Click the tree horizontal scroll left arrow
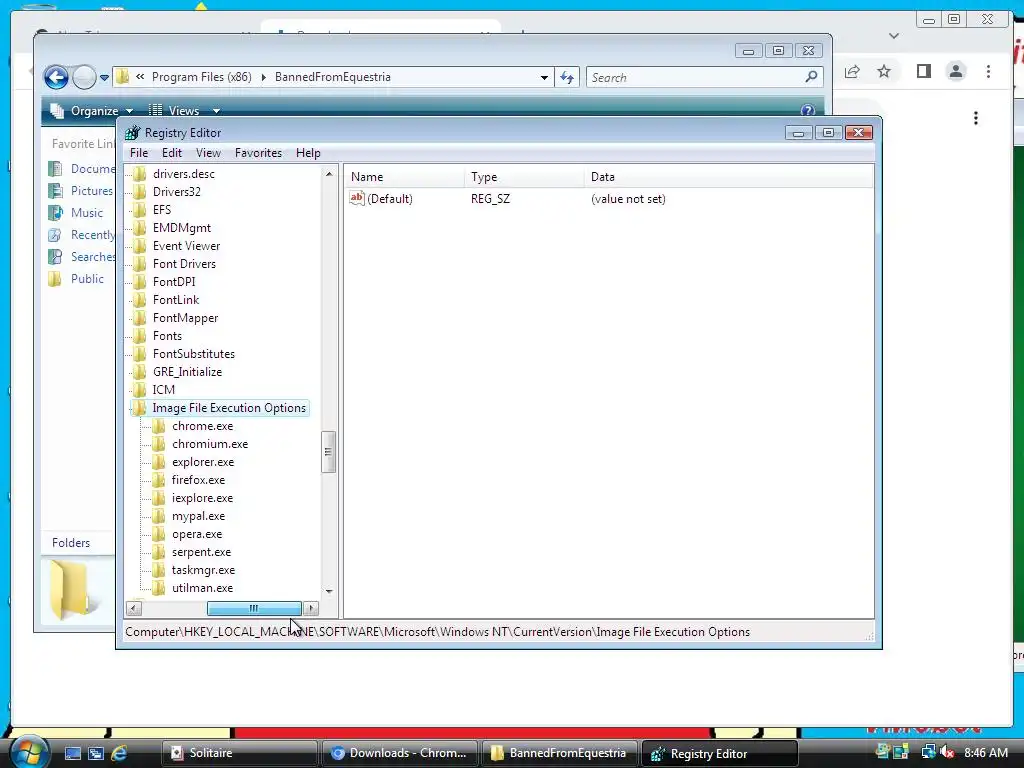1024x768 pixels. (x=133, y=608)
